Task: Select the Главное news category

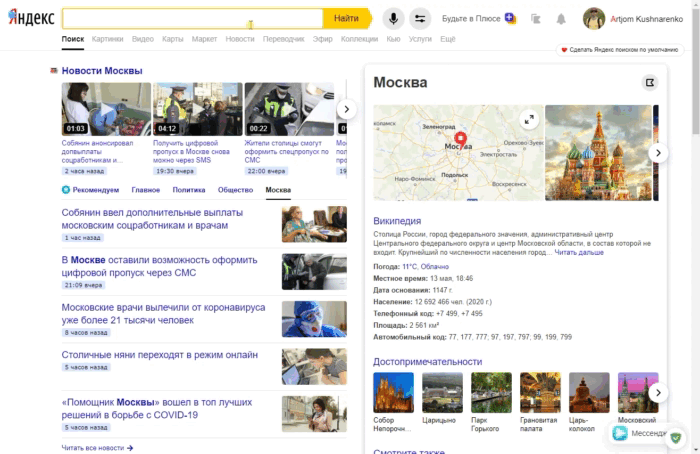Action: pyautogui.click(x=146, y=190)
